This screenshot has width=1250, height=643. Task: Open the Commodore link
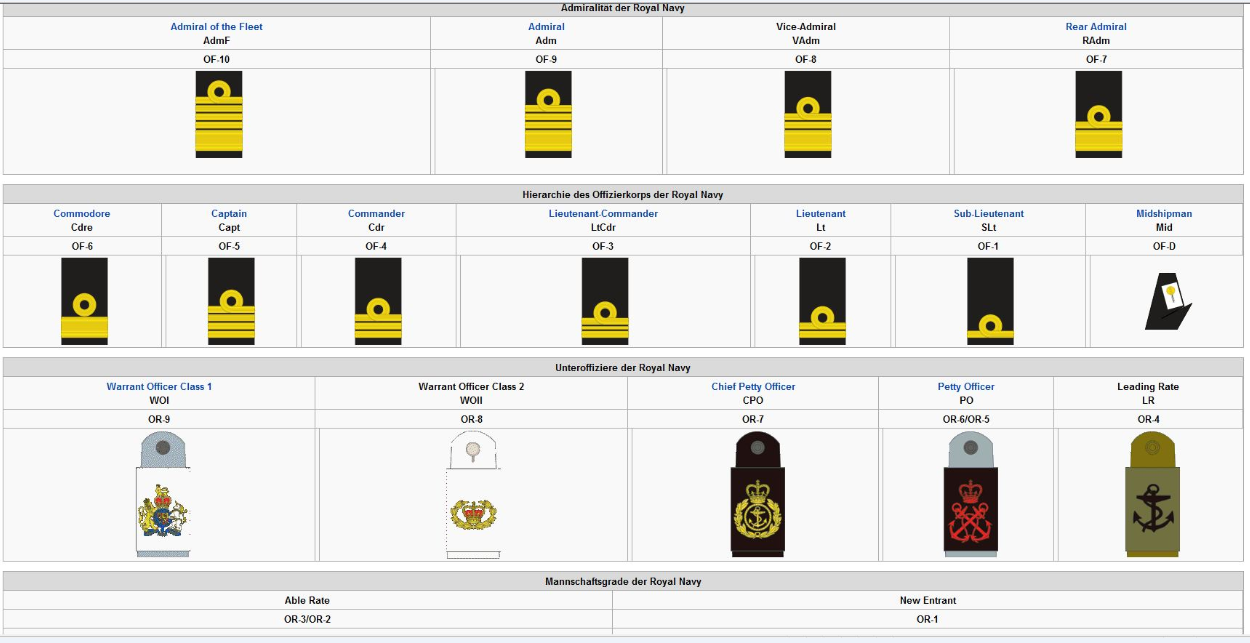[x=82, y=214]
